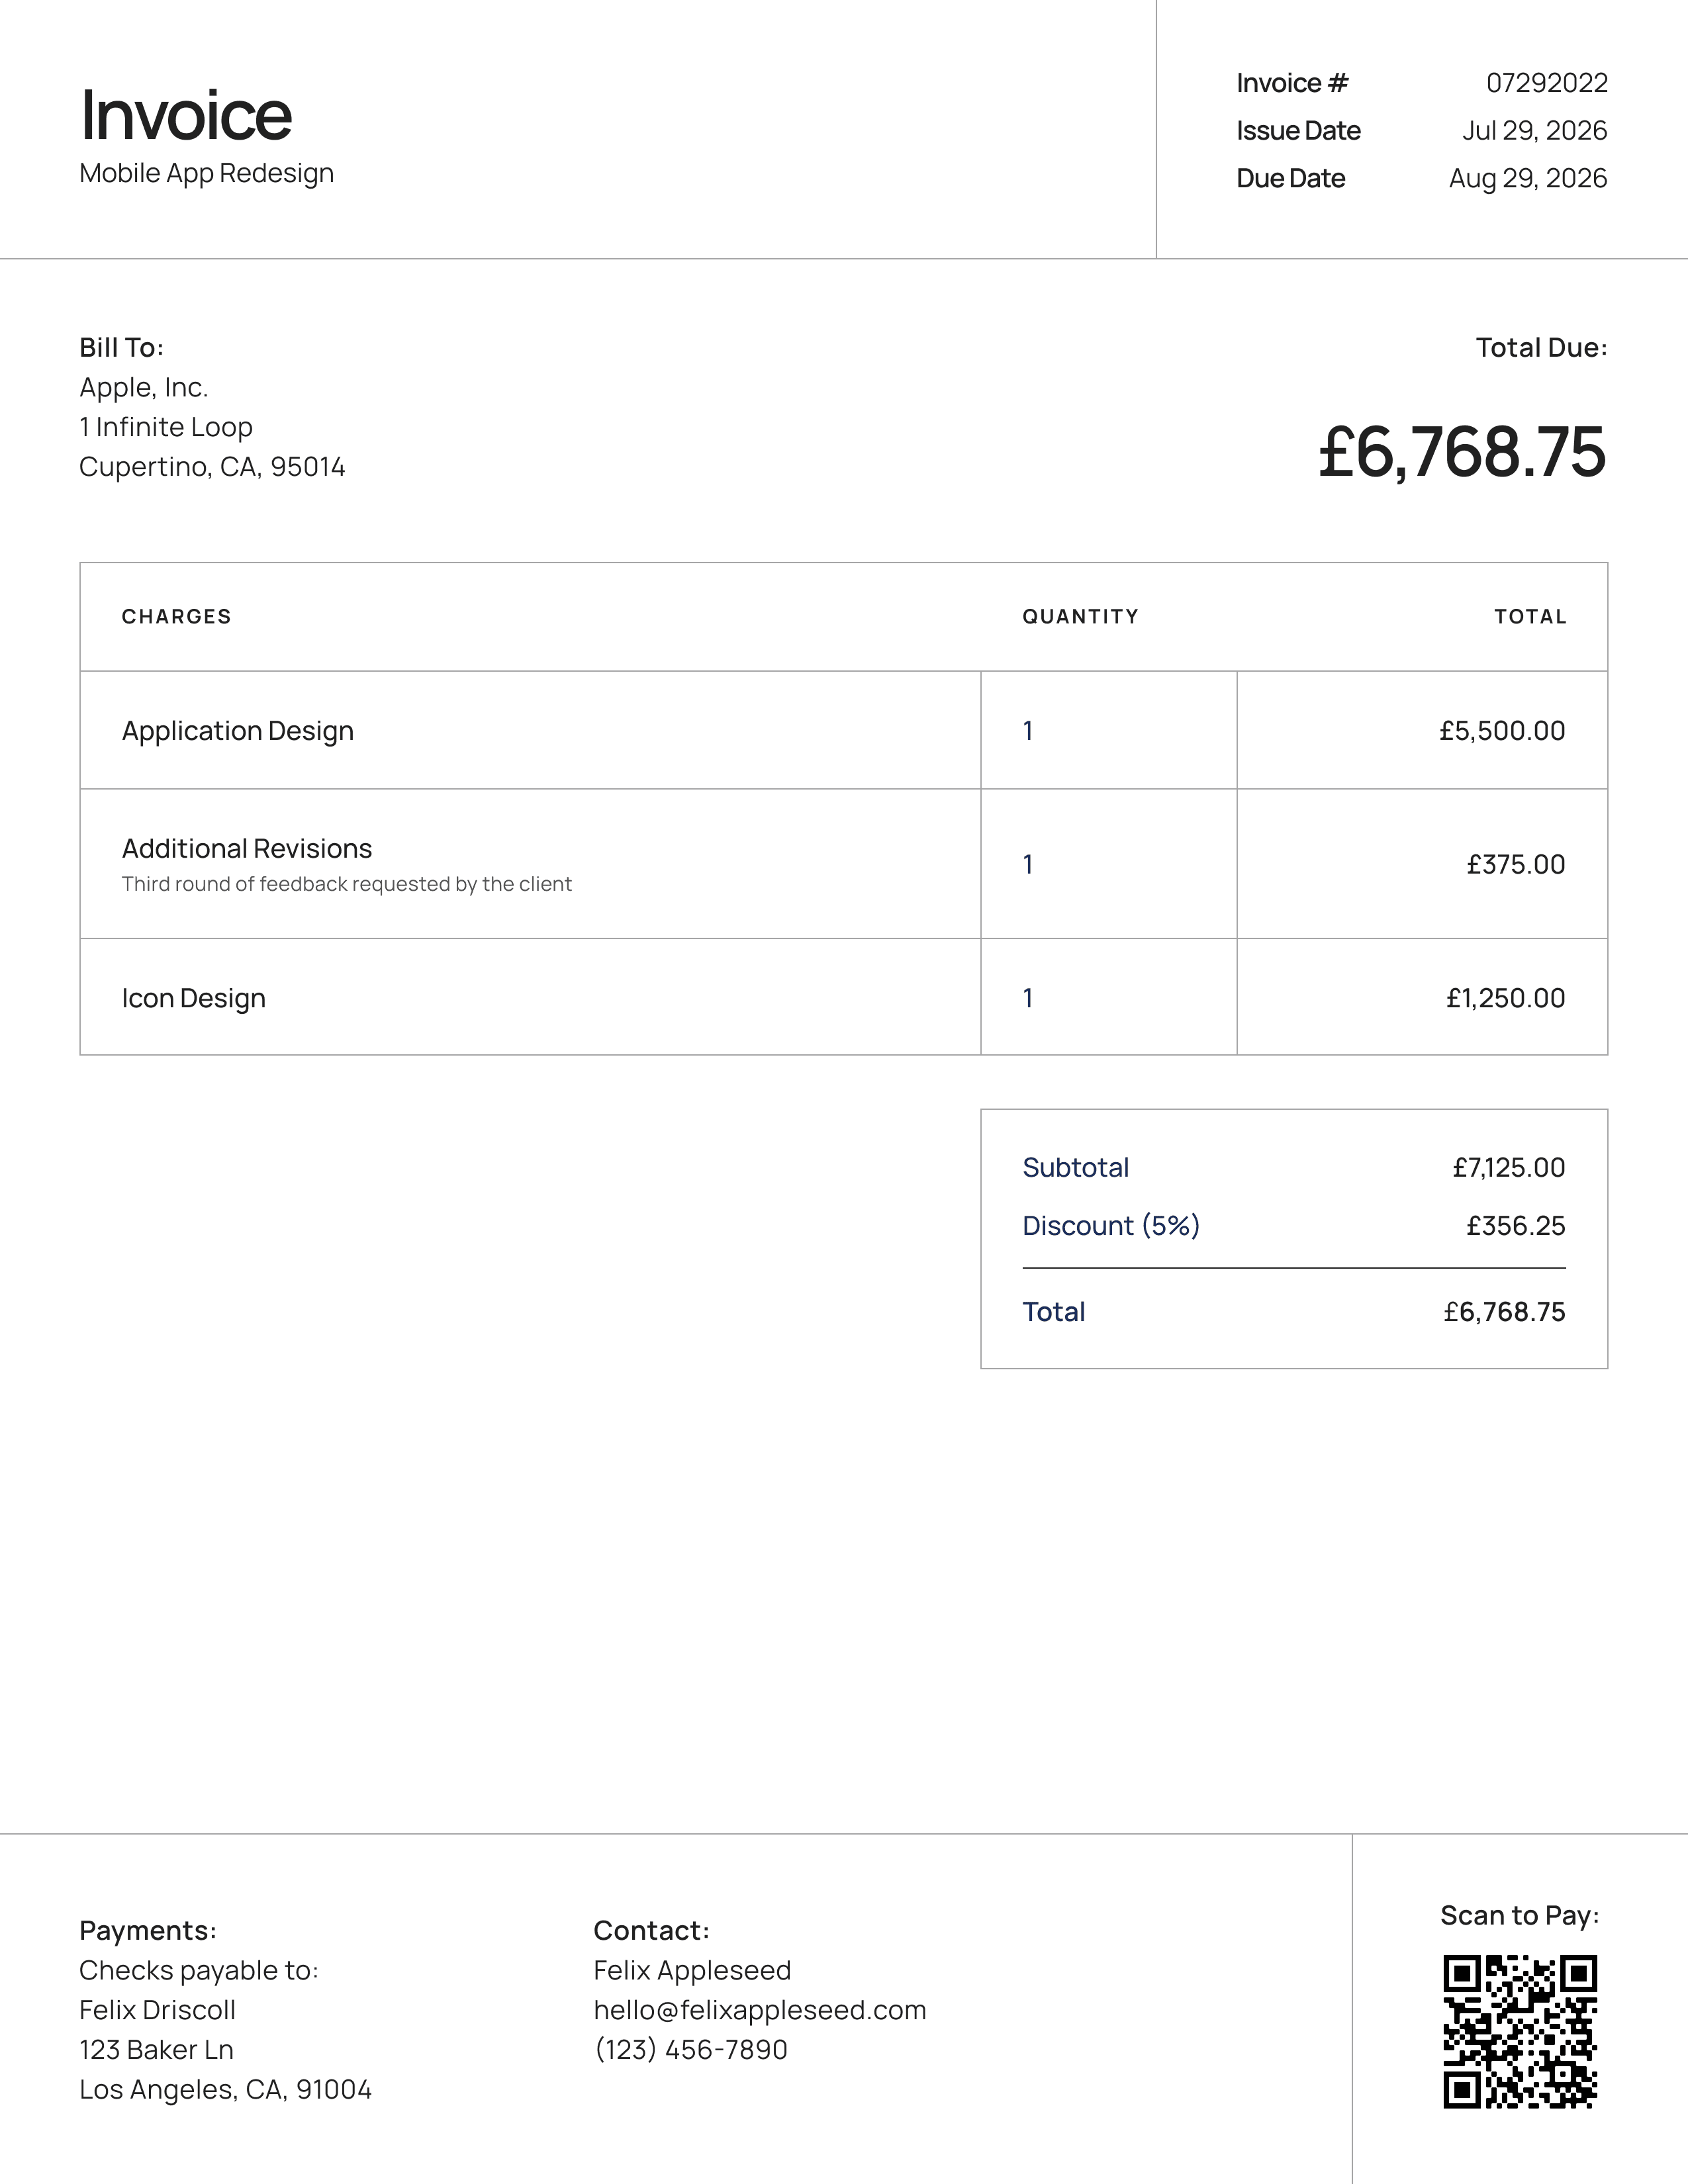1688x2184 pixels.
Task: Click the £375.00 total cell
Action: coord(1422,864)
